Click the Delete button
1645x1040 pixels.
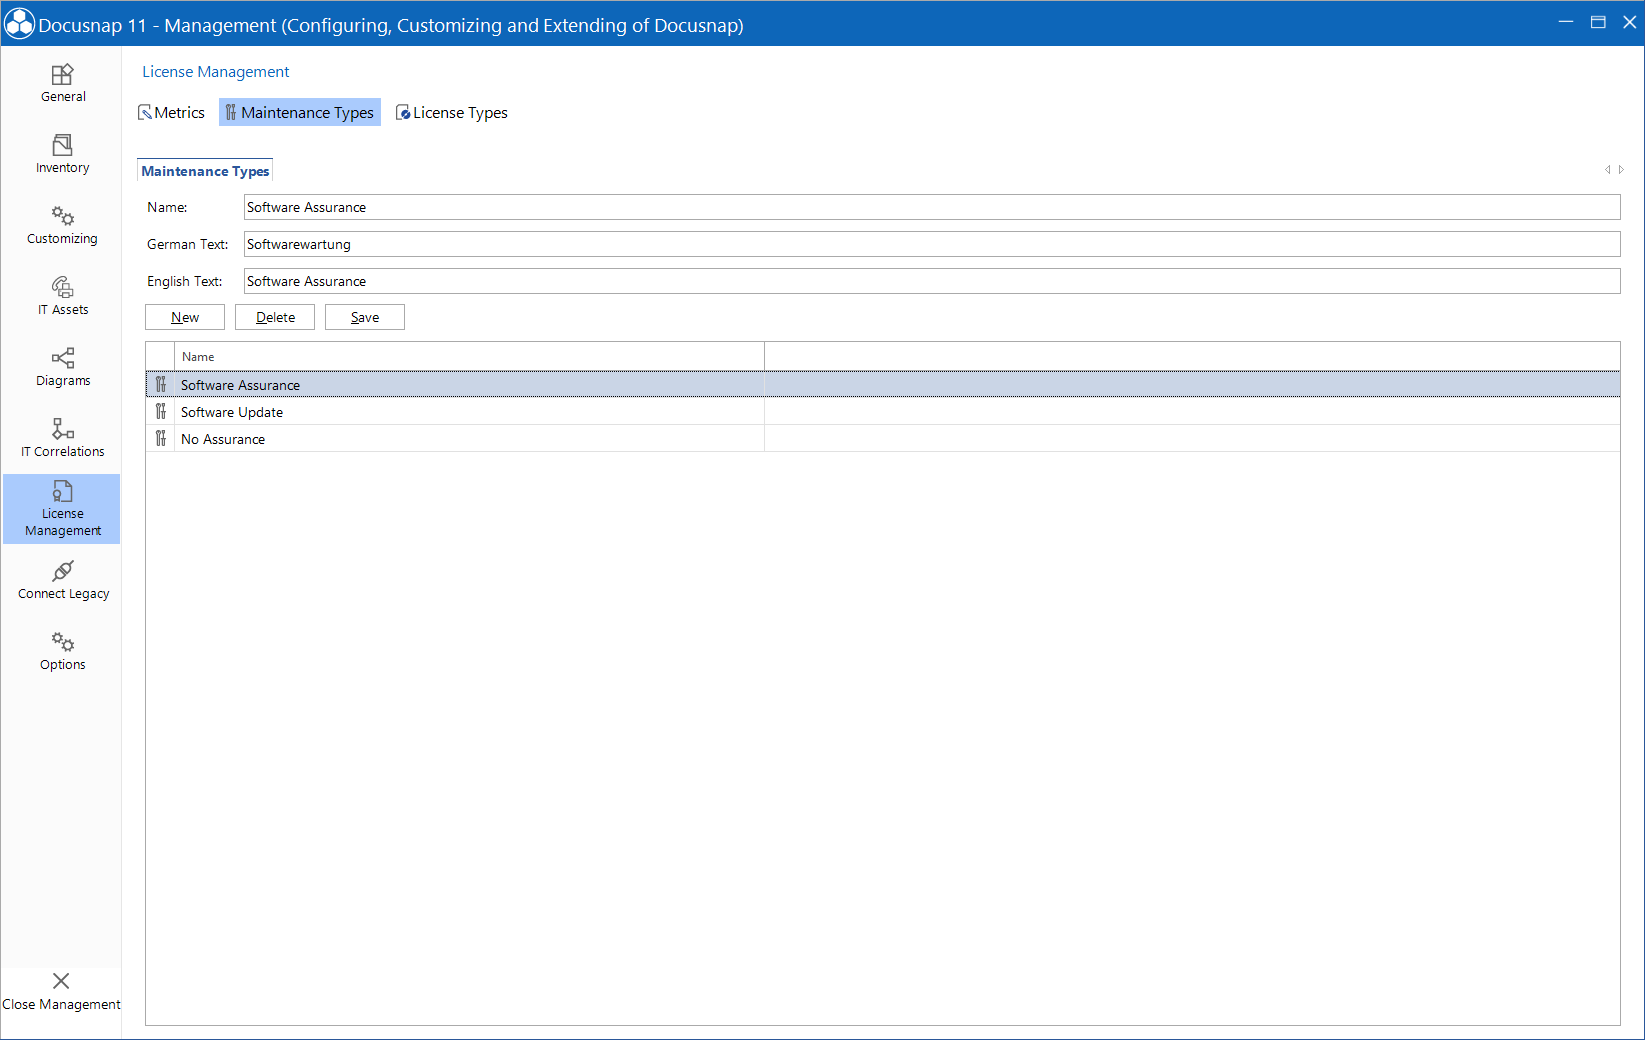tap(274, 316)
